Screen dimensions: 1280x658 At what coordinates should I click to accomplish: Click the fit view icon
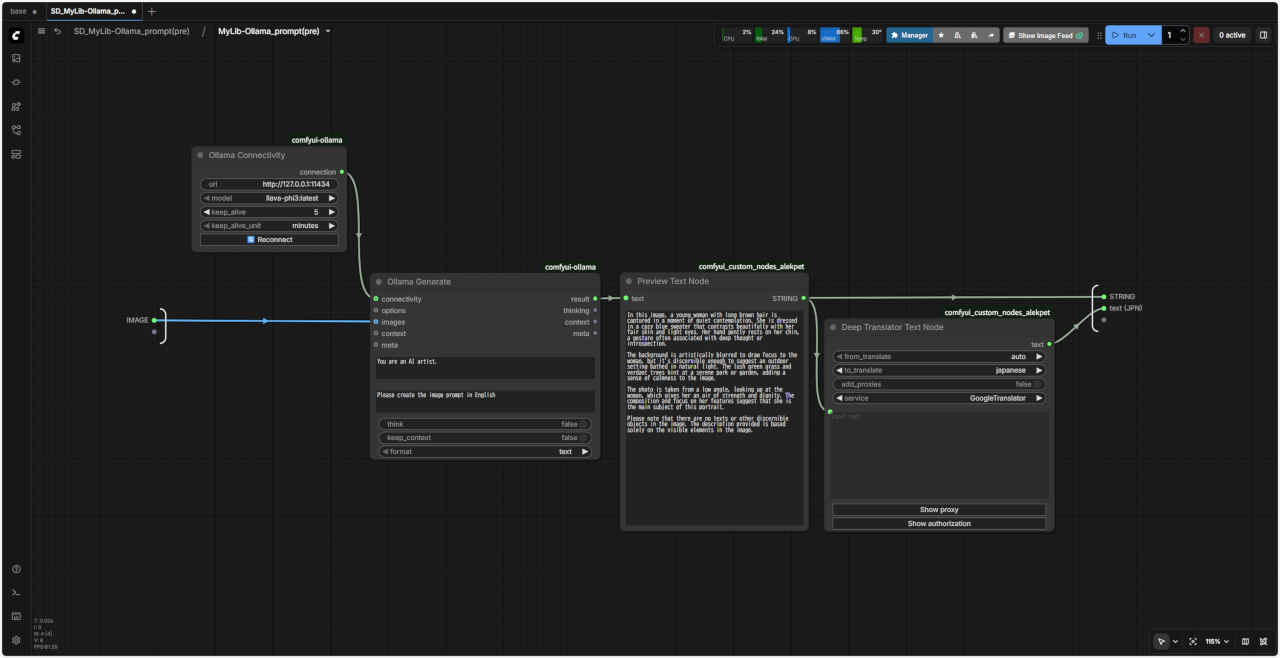pyautogui.click(x=1193, y=641)
